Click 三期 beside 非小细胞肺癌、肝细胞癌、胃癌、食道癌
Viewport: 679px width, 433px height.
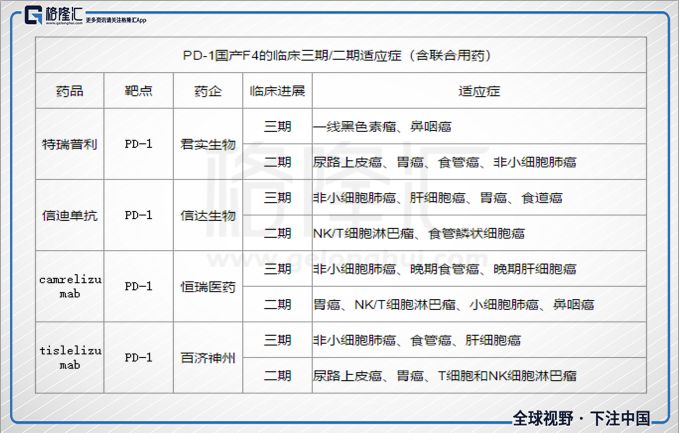coord(277,198)
